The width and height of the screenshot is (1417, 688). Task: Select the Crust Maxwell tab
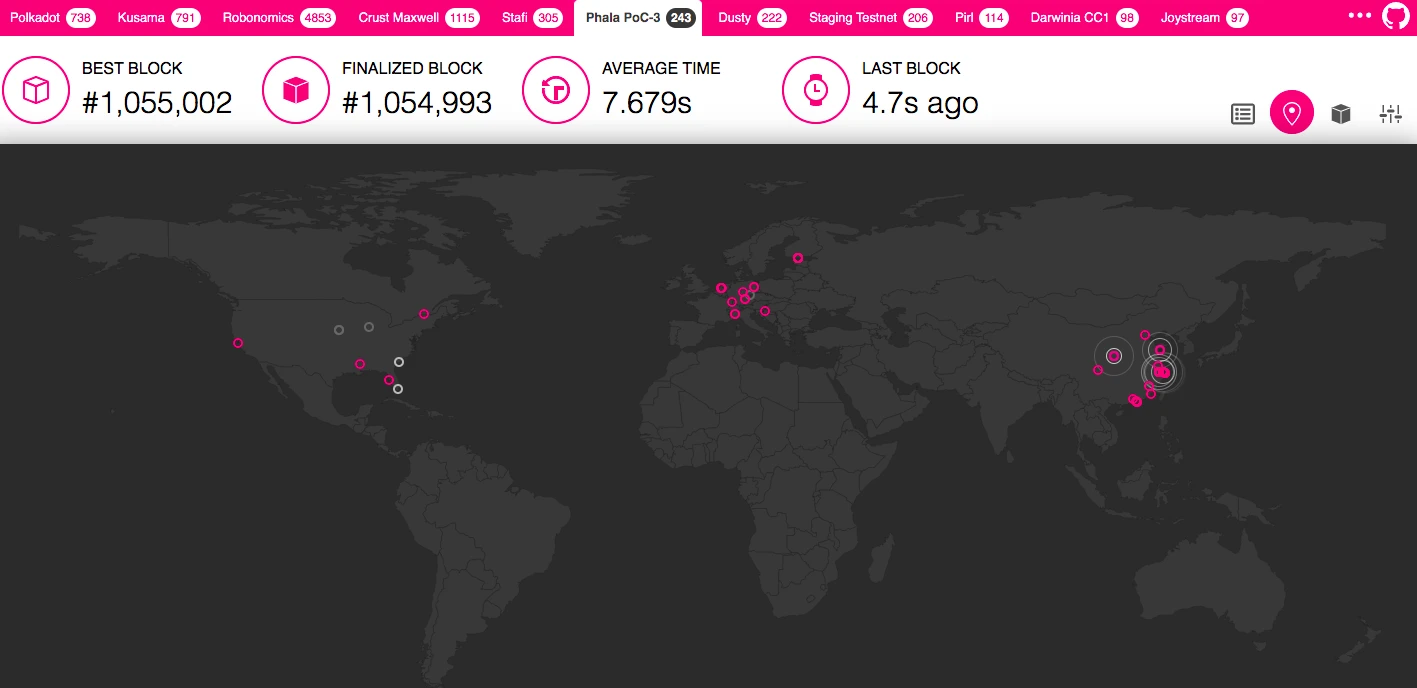tap(419, 18)
